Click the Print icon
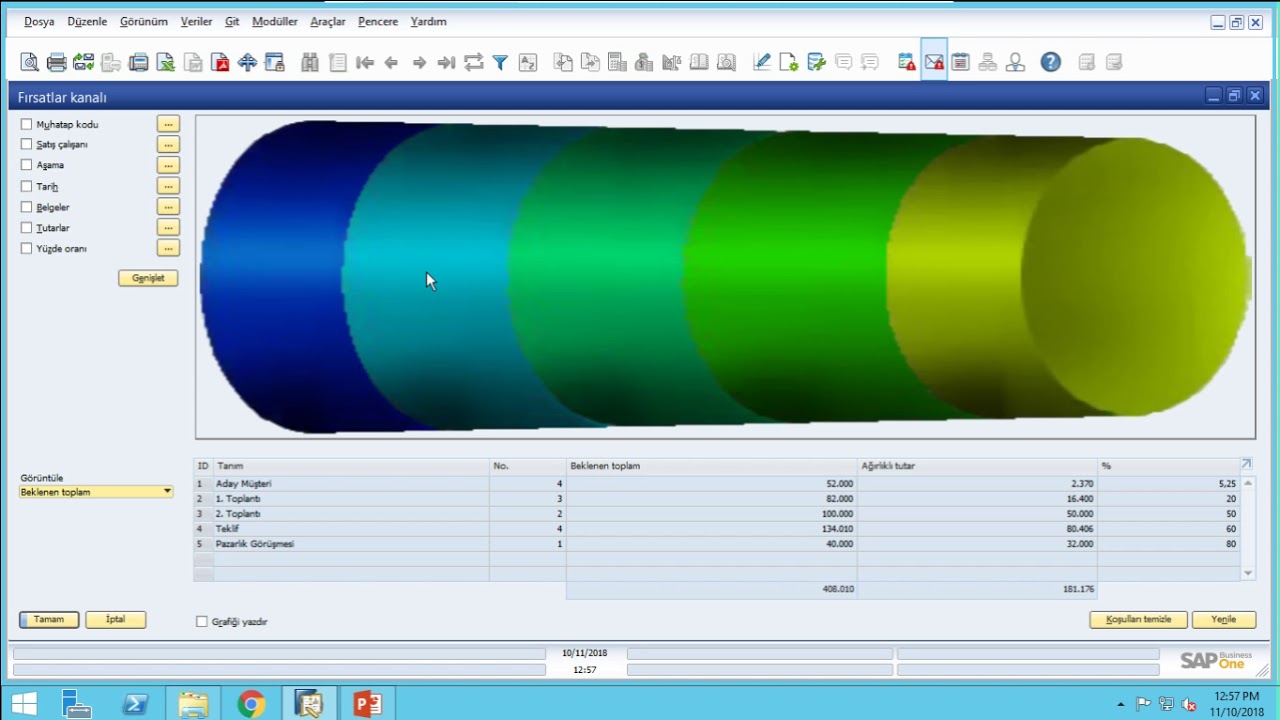Screen dimensions: 1280x720 (57, 62)
